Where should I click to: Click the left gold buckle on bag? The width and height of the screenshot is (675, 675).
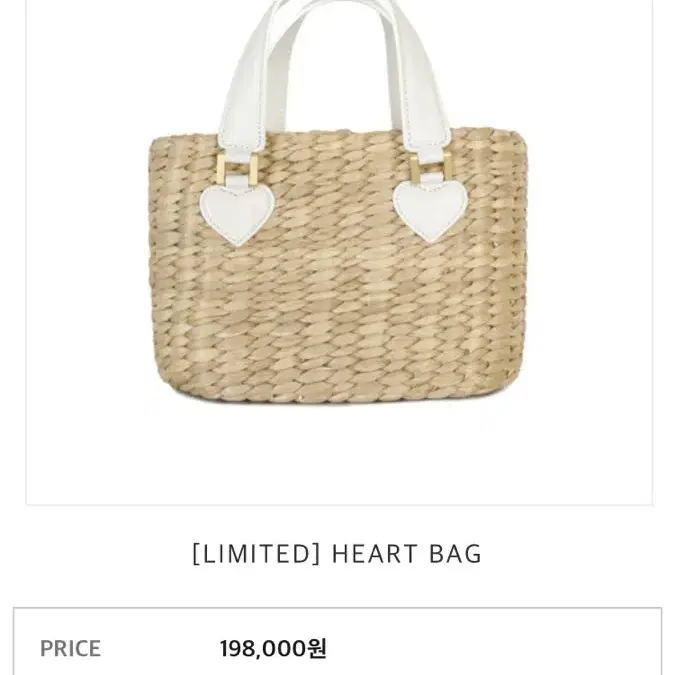point(237,170)
